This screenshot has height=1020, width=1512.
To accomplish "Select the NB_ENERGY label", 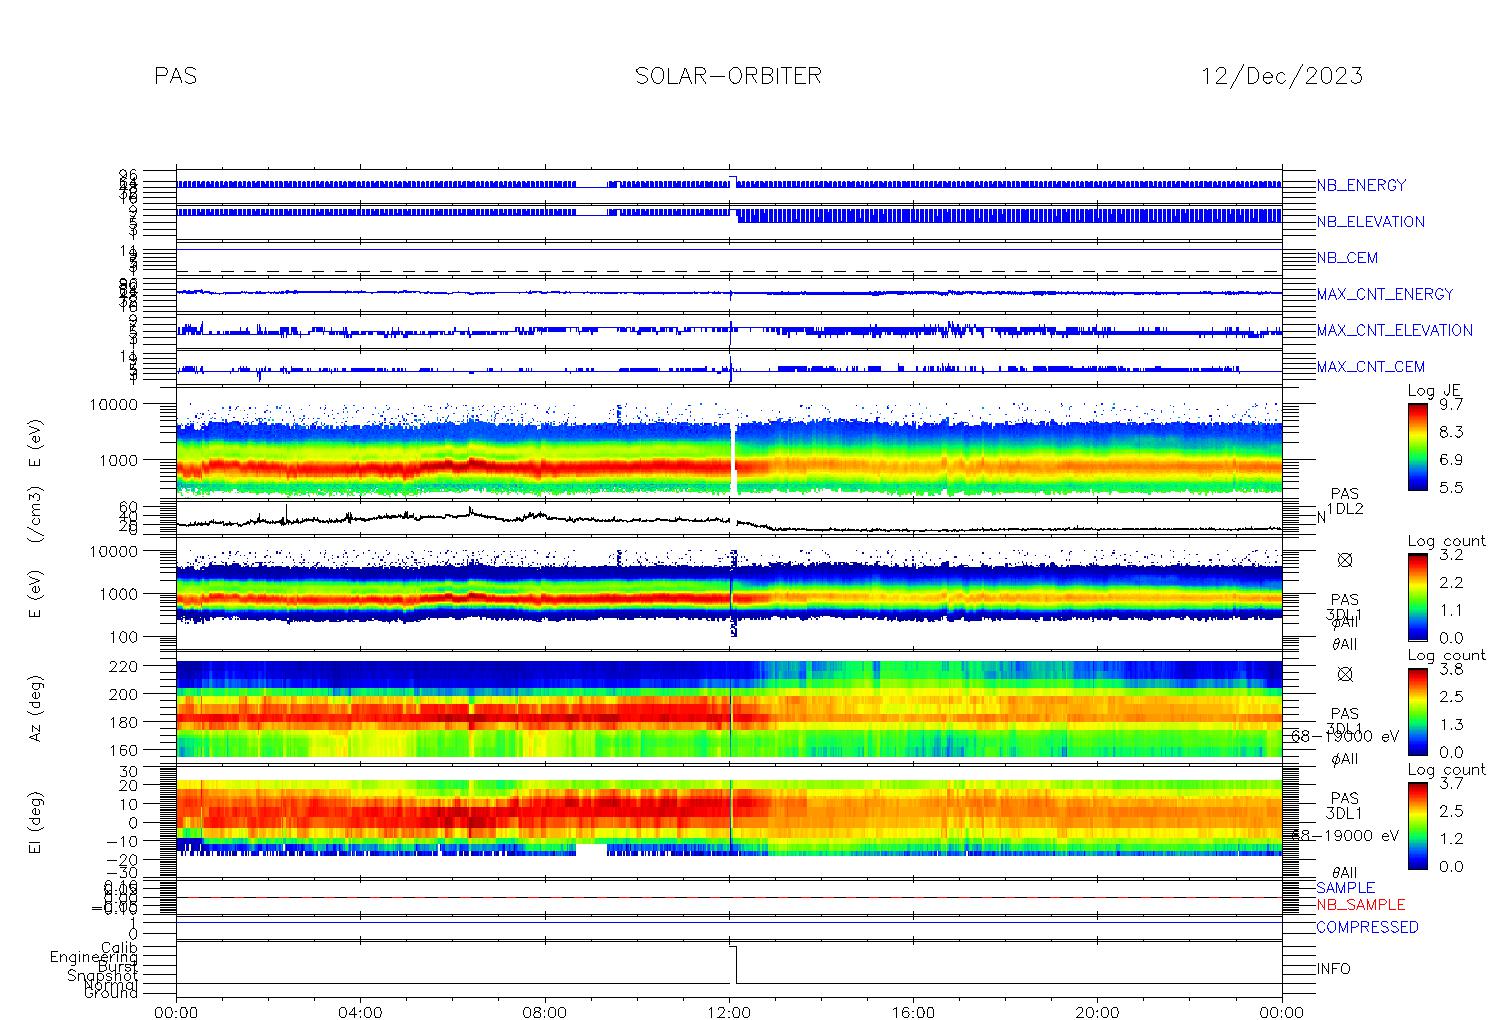I will [1361, 185].
